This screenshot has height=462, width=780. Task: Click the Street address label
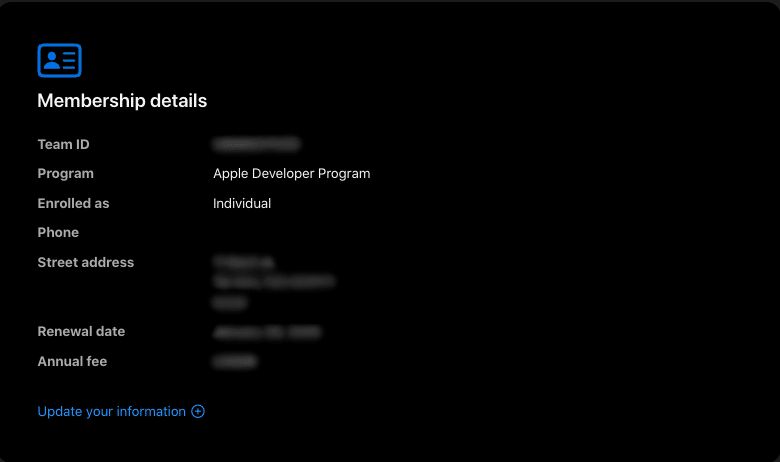[x=85, y=262]
